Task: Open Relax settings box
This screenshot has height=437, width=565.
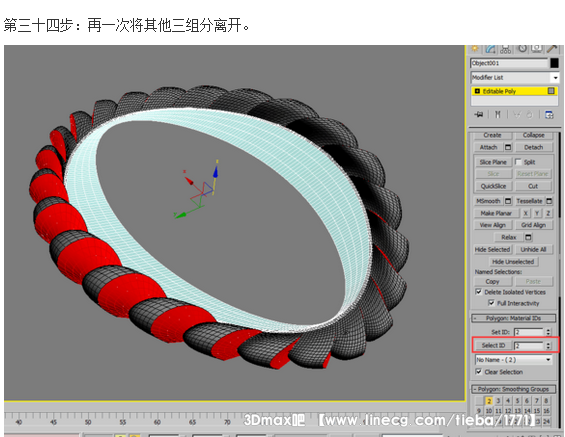Action: 528,237
